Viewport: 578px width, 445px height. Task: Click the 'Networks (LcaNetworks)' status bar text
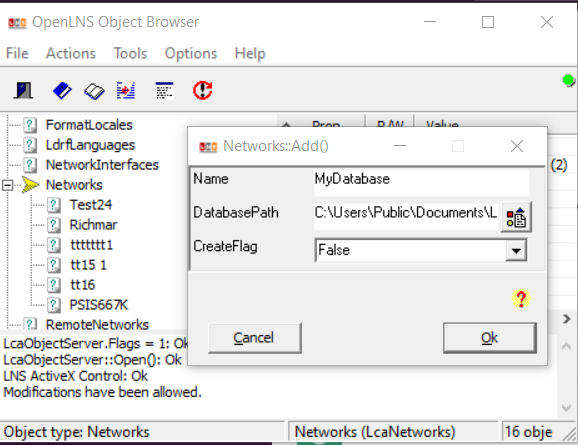point(375,432)
